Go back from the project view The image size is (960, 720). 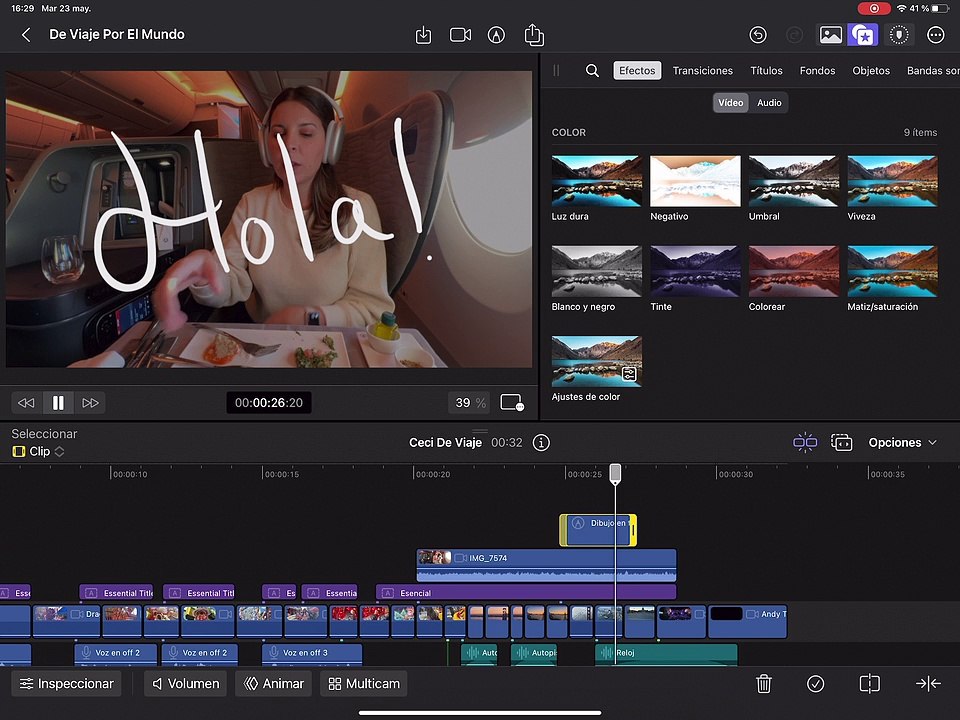click(26, 35)
